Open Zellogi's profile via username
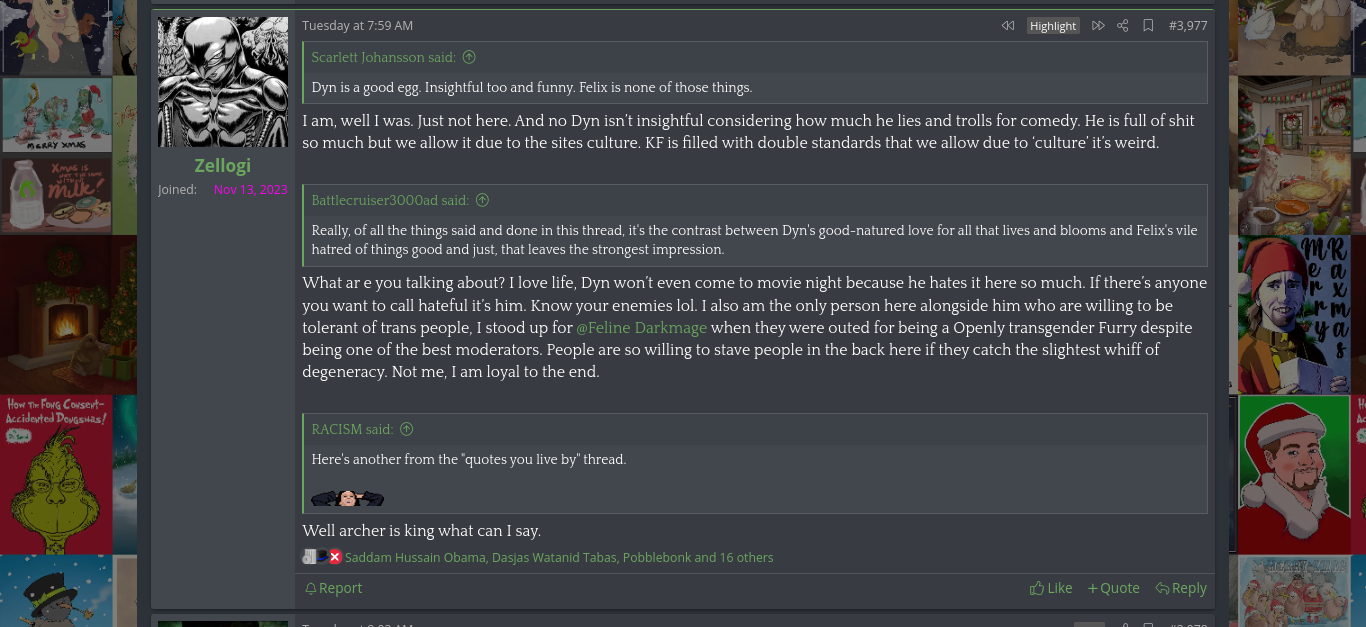 click(x=223, y=166)
